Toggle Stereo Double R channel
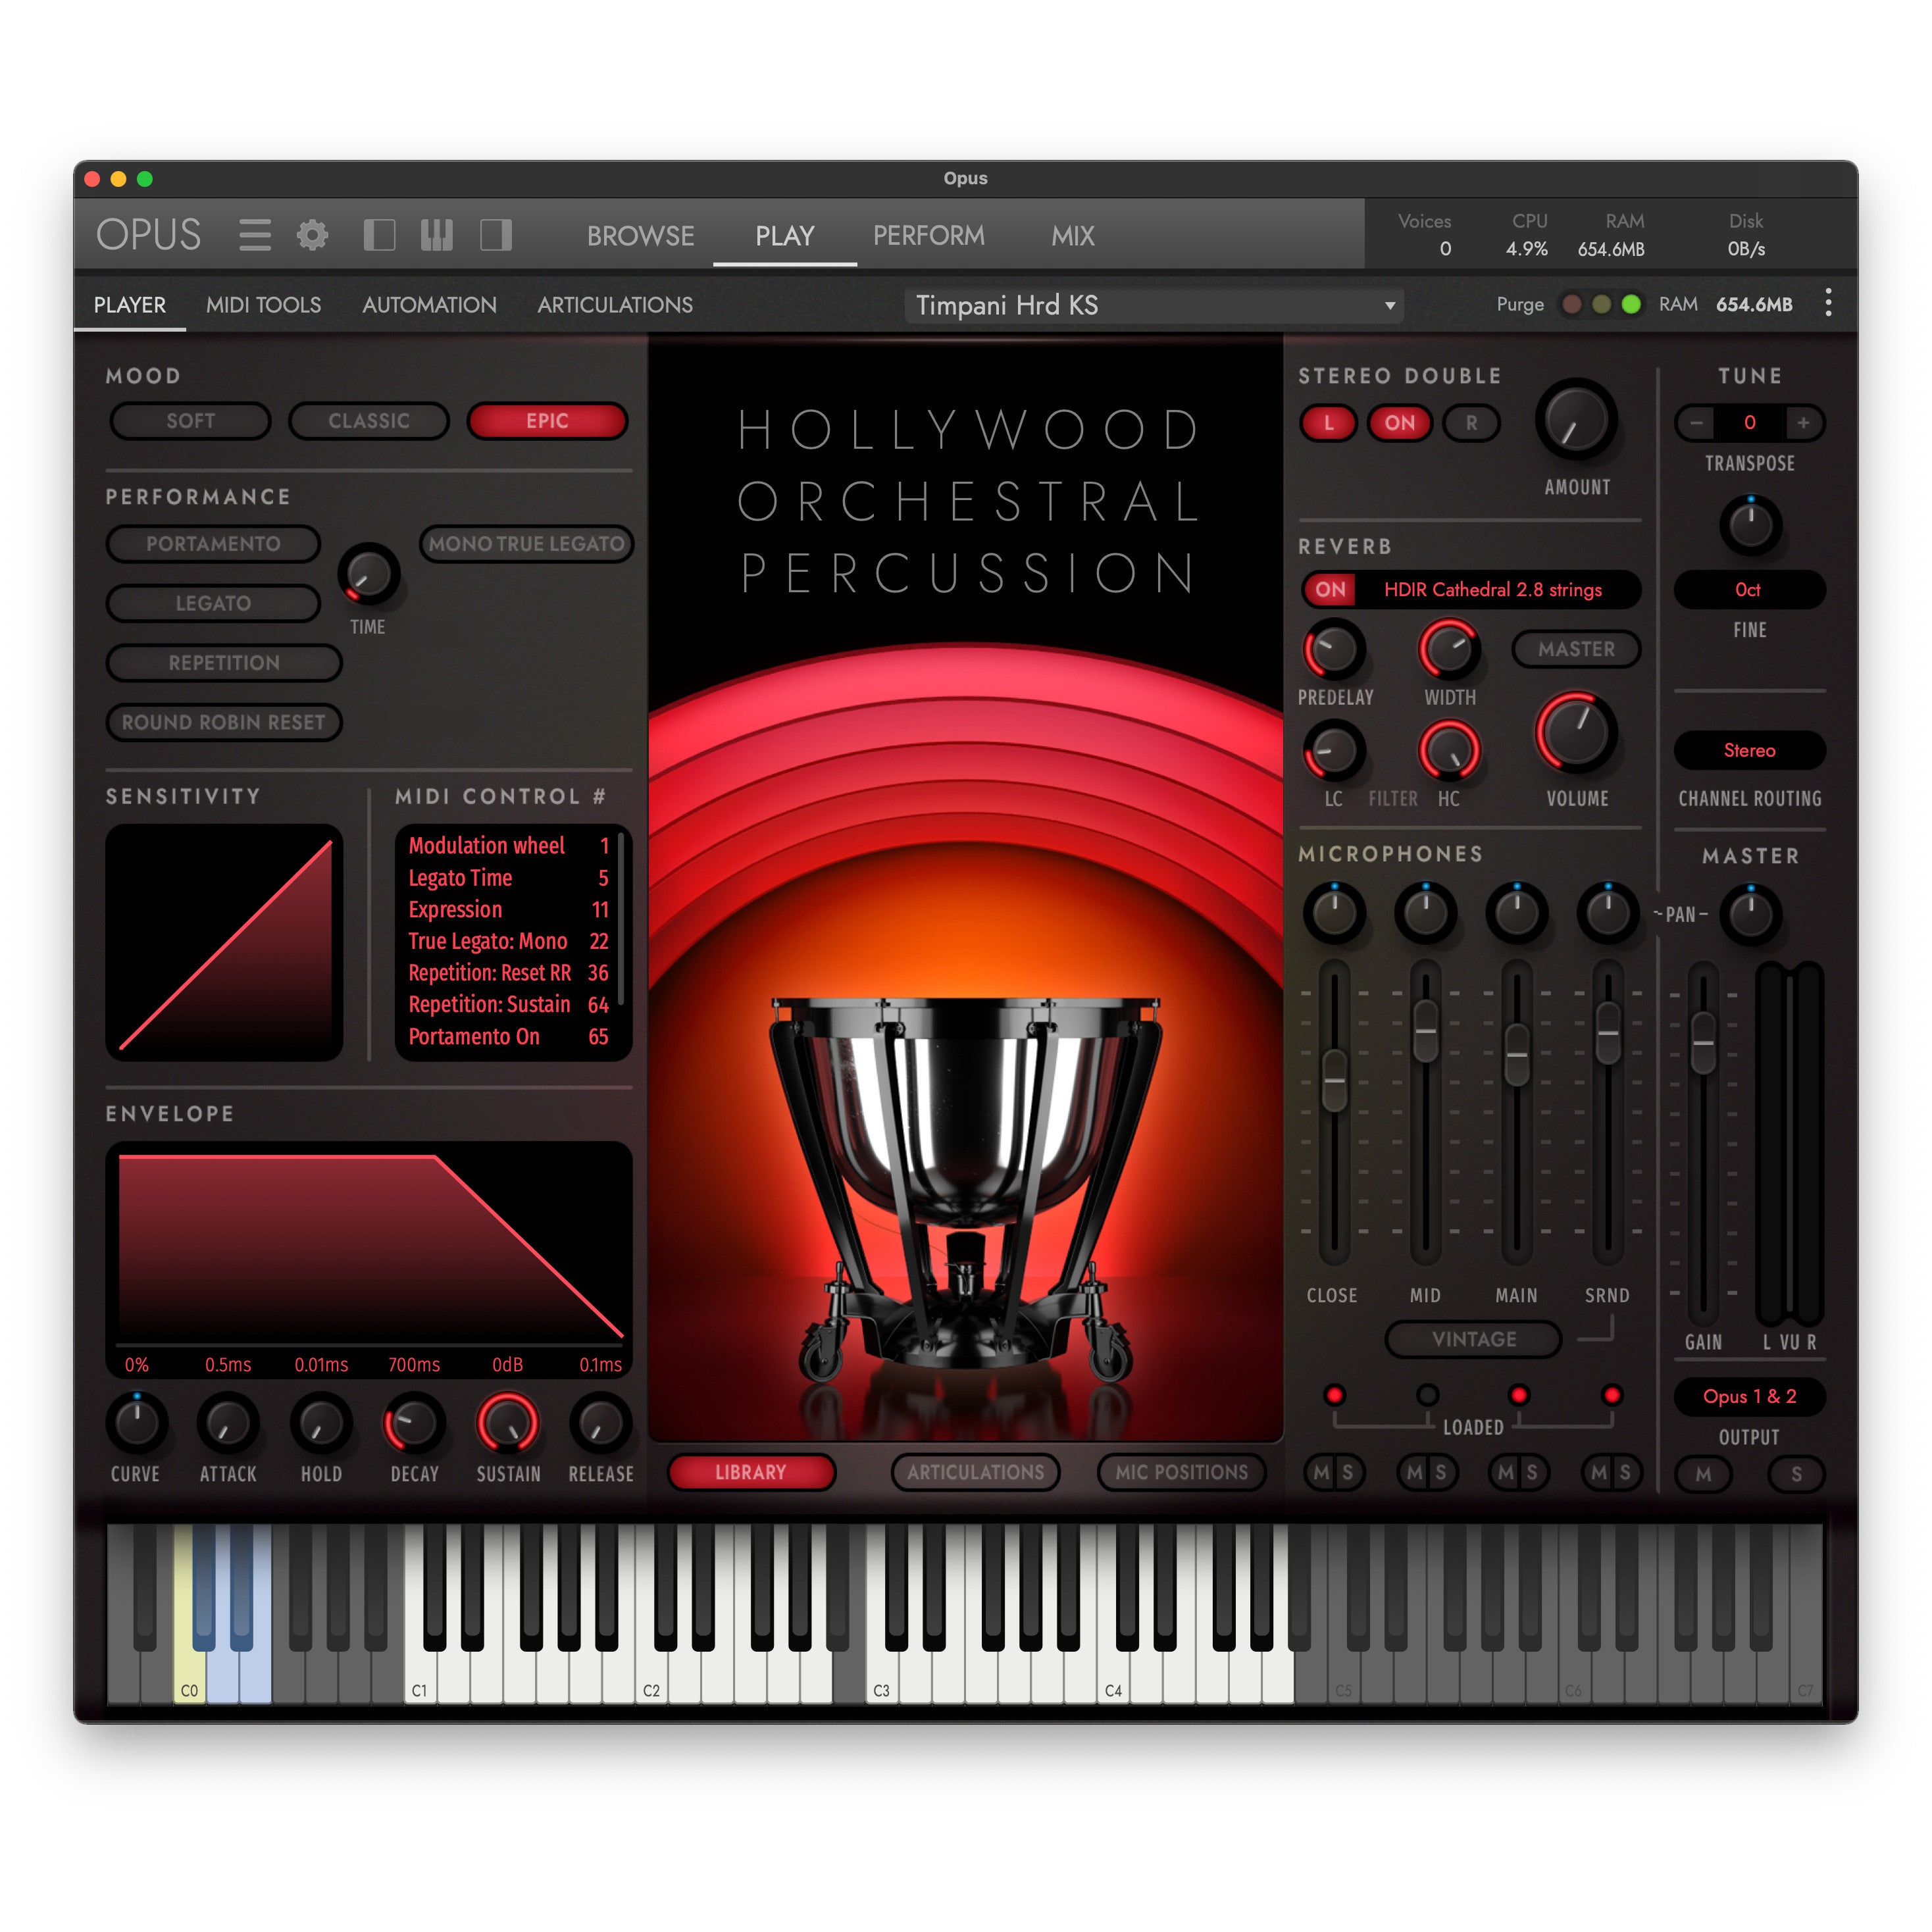Screen dimensions: 1932x1932 [1471, 422]
